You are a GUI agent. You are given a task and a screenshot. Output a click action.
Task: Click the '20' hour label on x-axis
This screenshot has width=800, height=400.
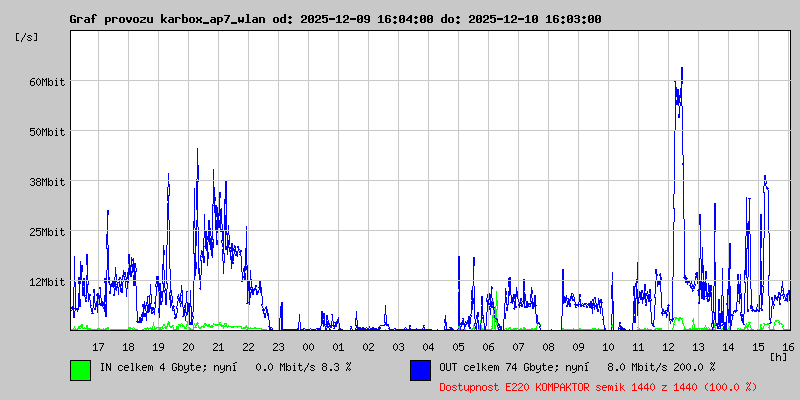[188, 347]
